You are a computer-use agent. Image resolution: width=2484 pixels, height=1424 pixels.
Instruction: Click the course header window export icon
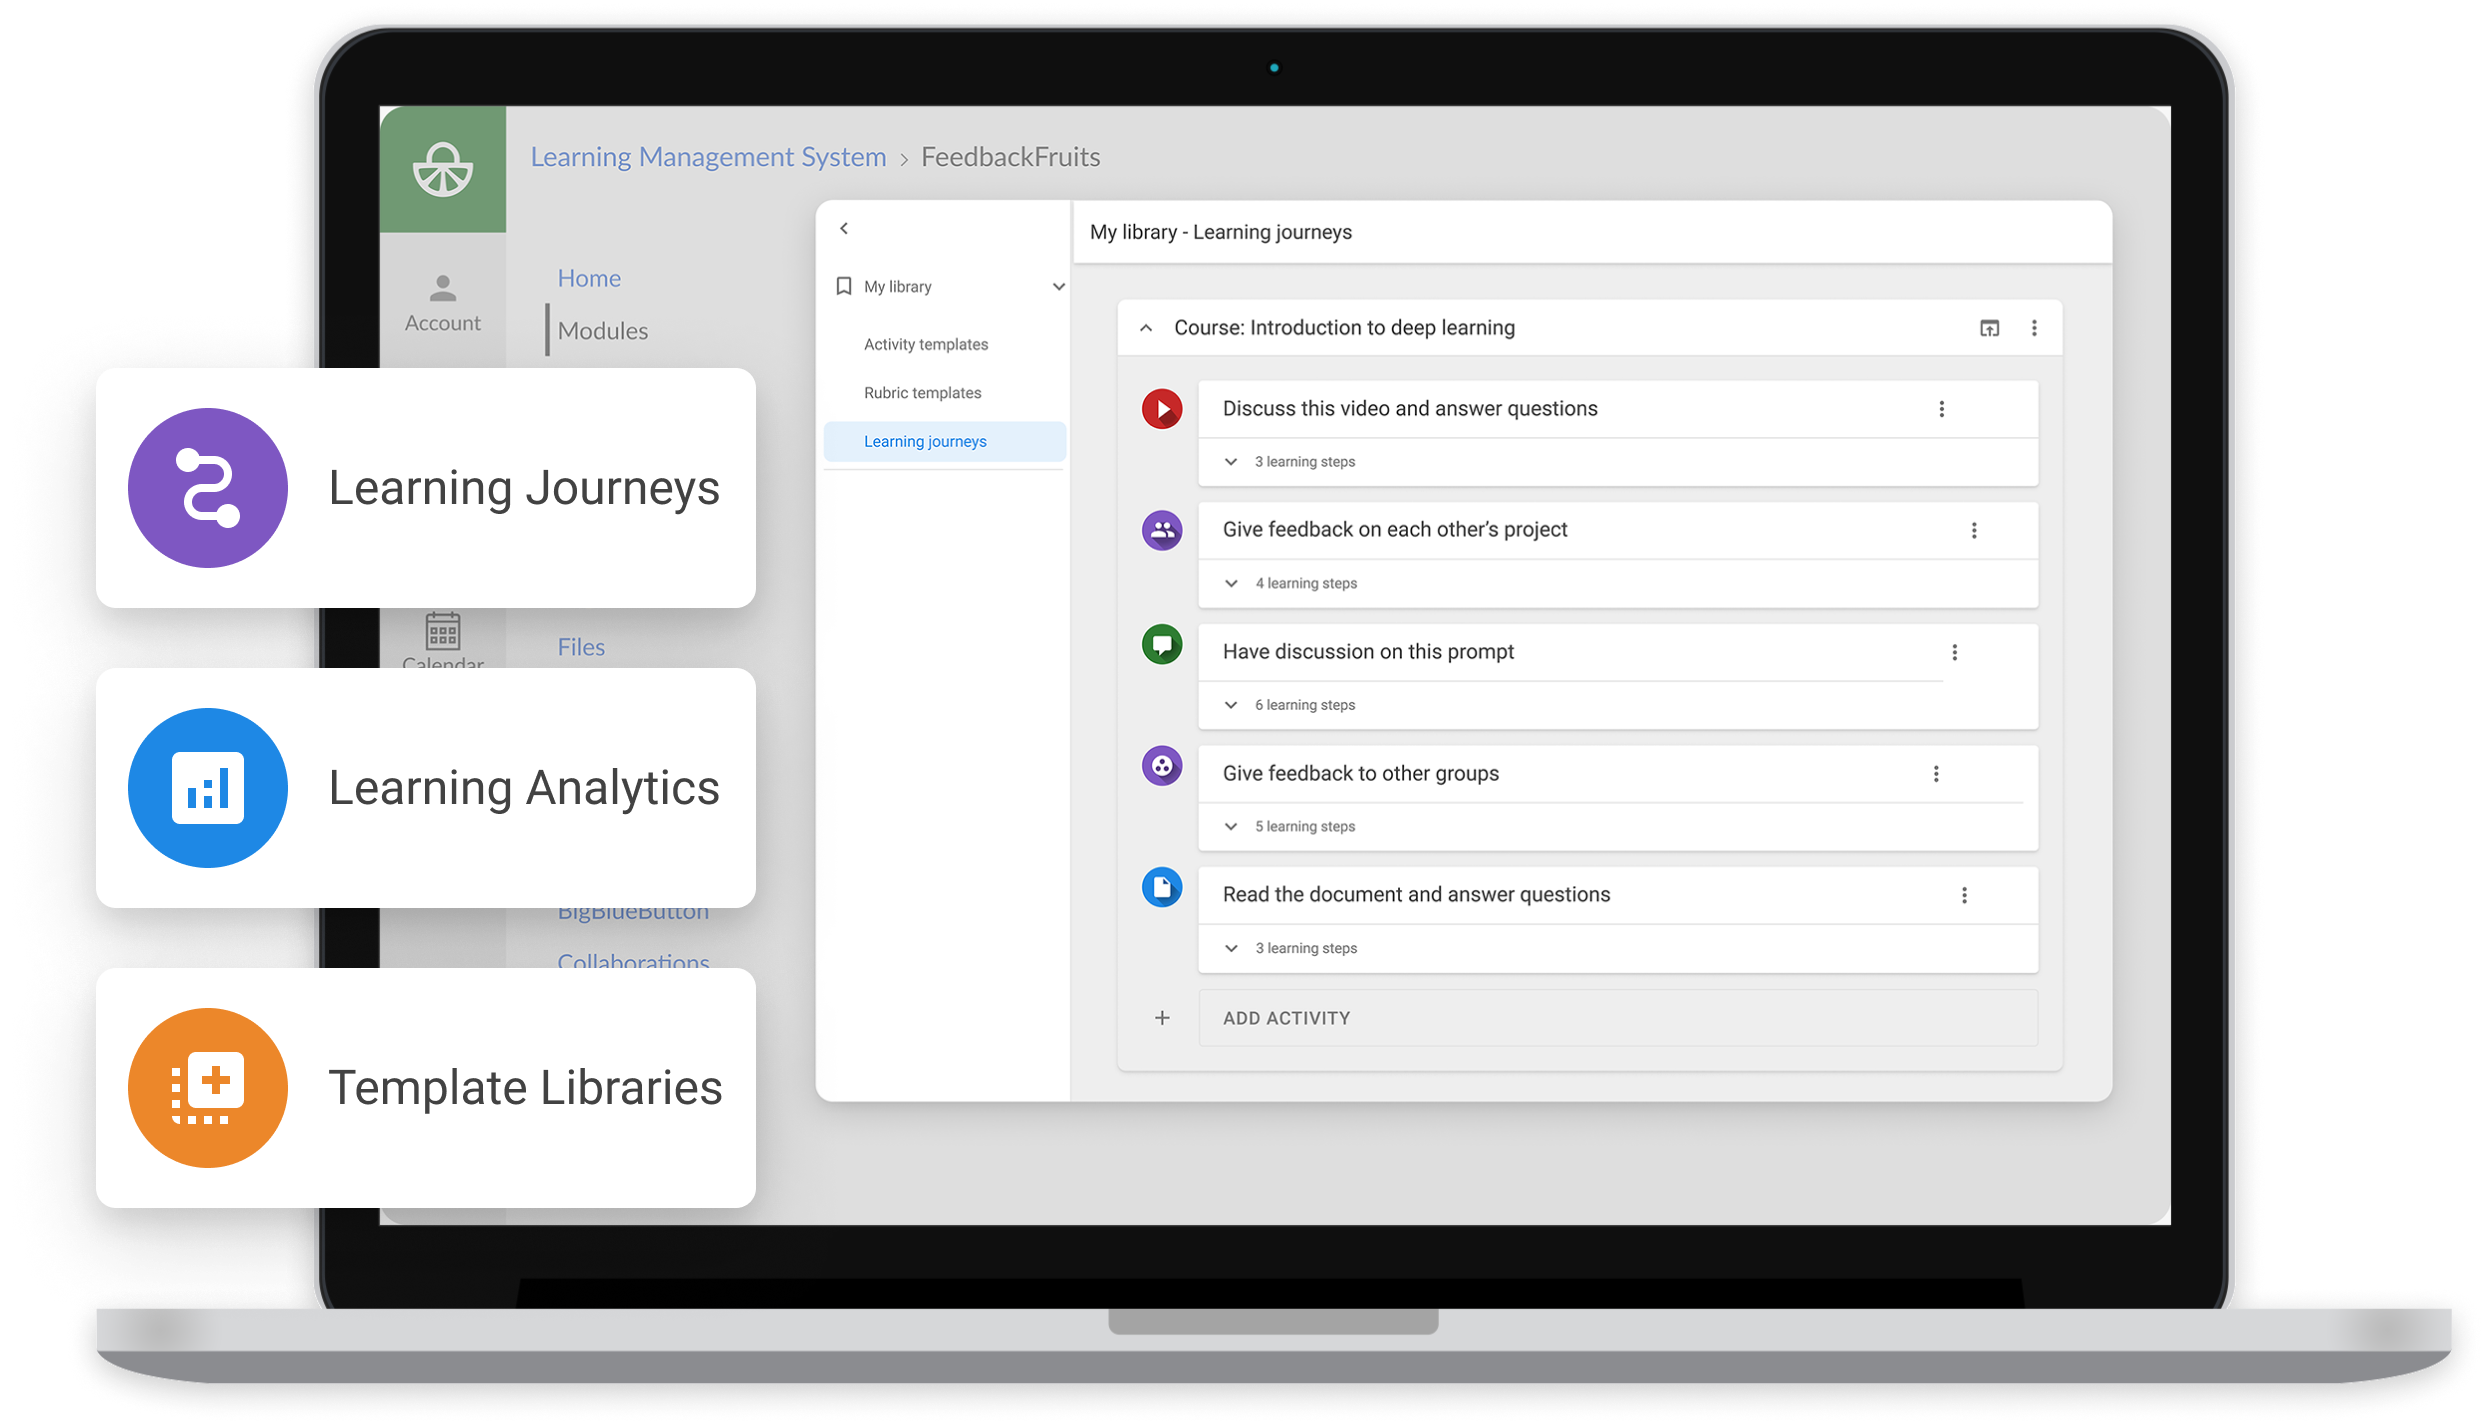1989,328
